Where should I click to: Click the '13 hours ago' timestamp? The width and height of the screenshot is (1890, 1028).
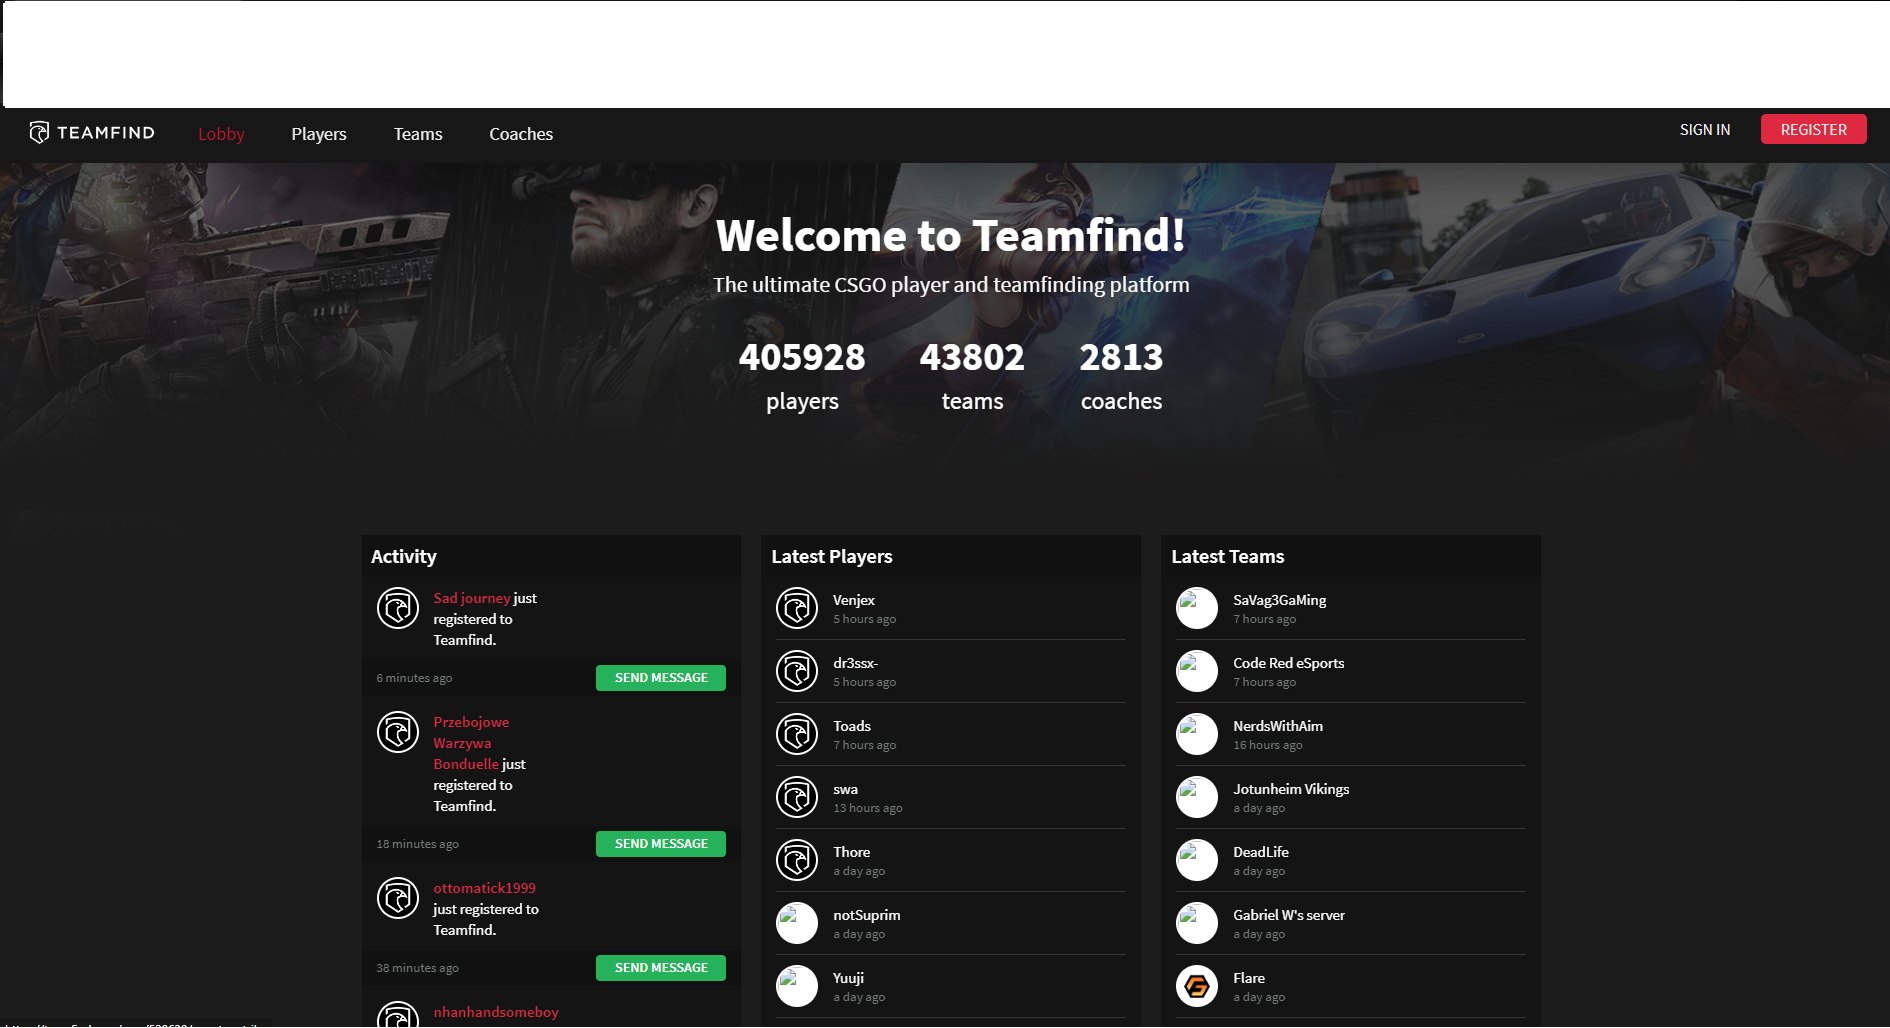pos(868,808)
